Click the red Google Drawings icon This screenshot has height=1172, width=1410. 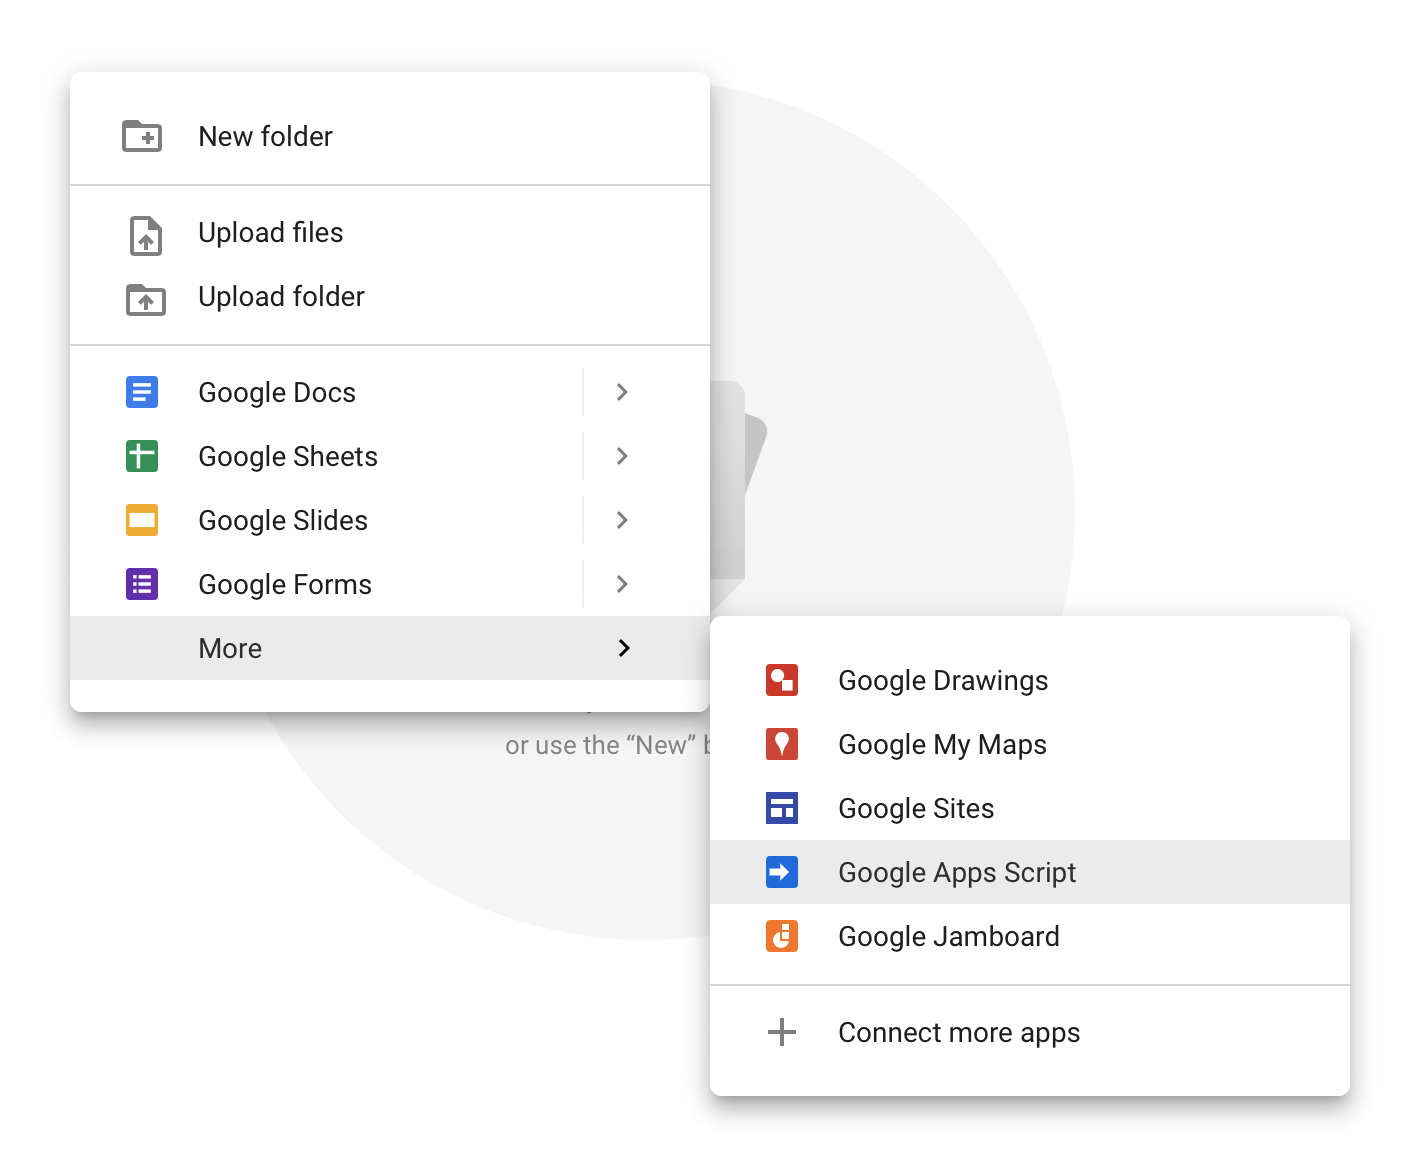[782, 680]
